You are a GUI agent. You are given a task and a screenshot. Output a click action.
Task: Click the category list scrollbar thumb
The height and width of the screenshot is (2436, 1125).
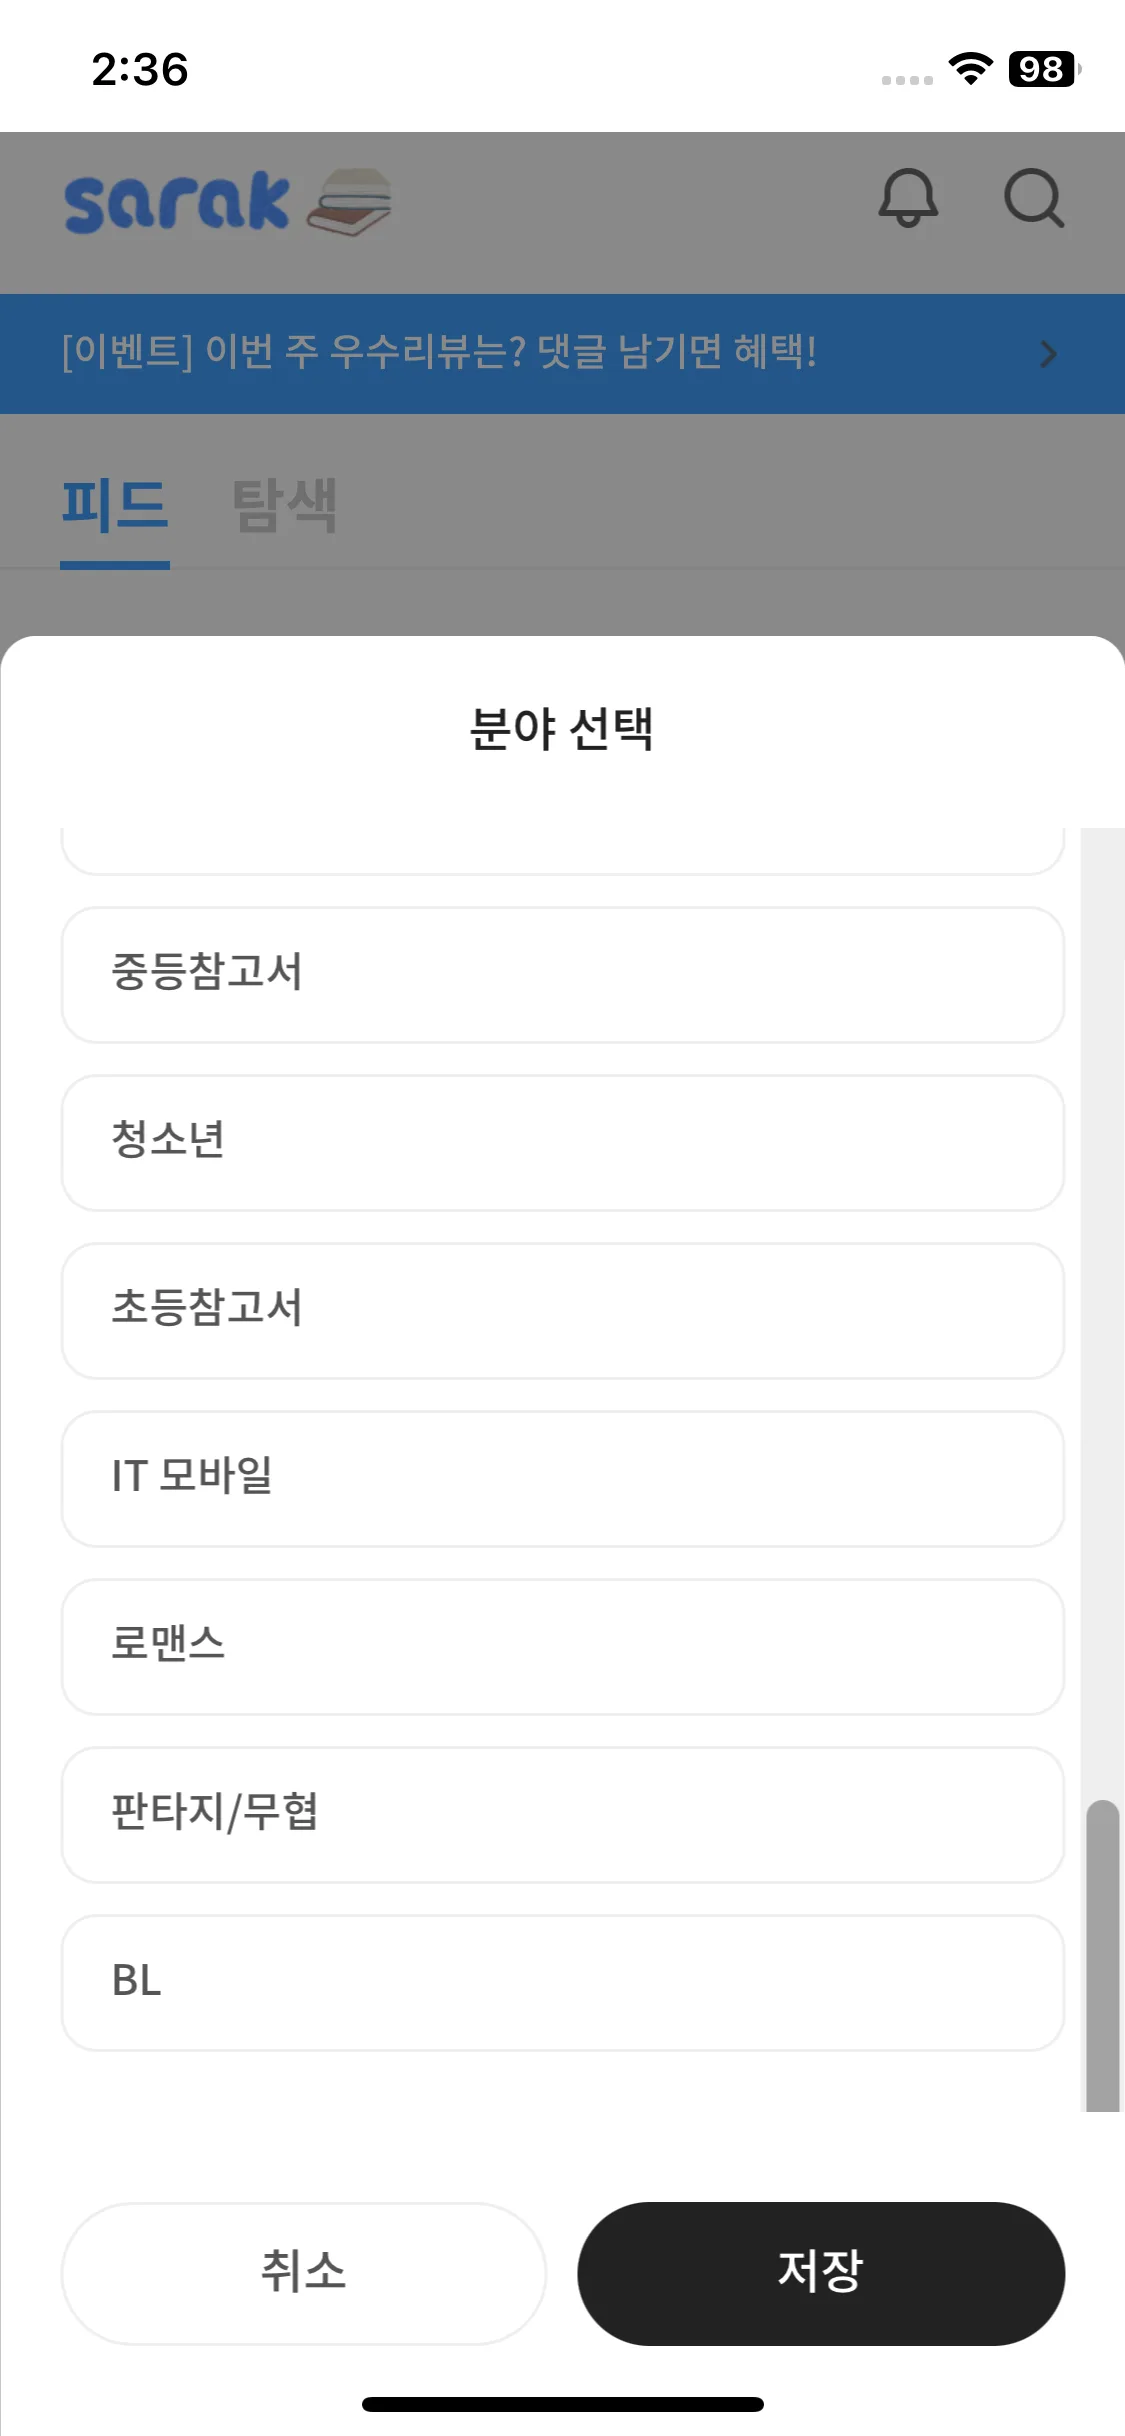(x=1102, y=1955)
